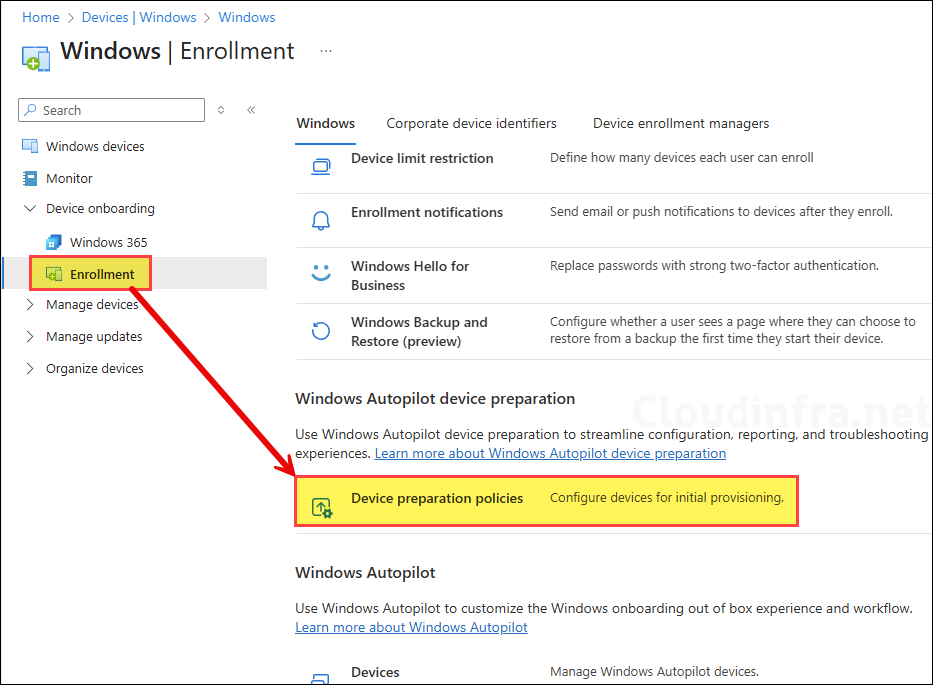Click the Monitor icon in sidebar

(x=29, y=179)
